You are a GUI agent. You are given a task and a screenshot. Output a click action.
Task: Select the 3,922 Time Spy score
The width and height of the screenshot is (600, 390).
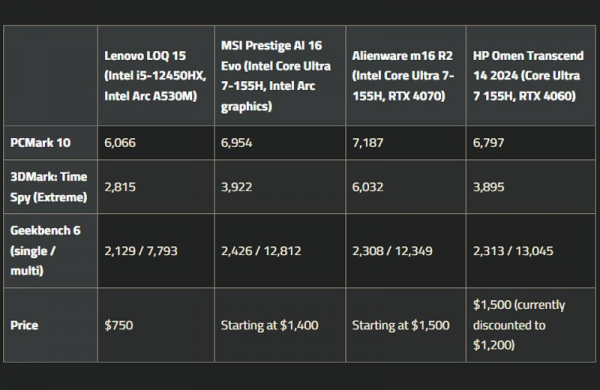236,187
